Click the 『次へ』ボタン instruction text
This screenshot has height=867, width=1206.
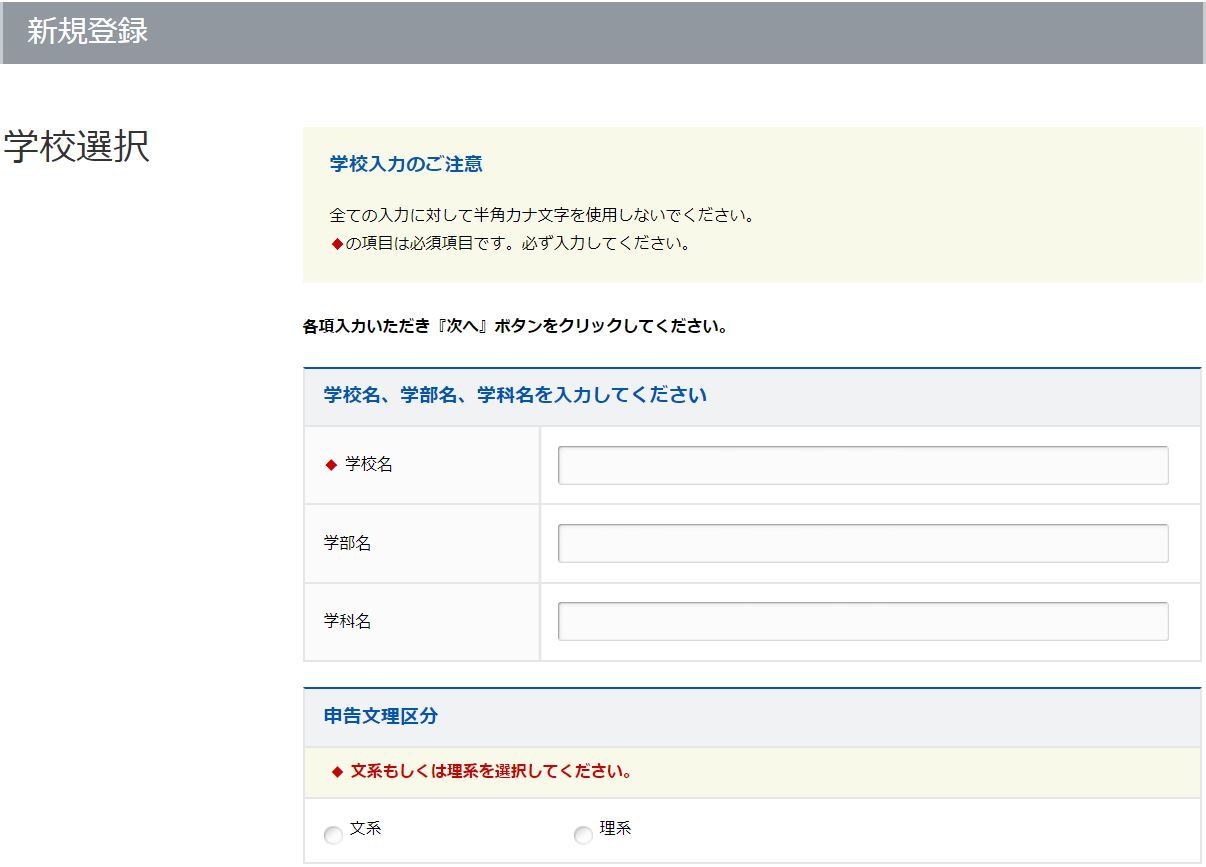coord(515,327)
